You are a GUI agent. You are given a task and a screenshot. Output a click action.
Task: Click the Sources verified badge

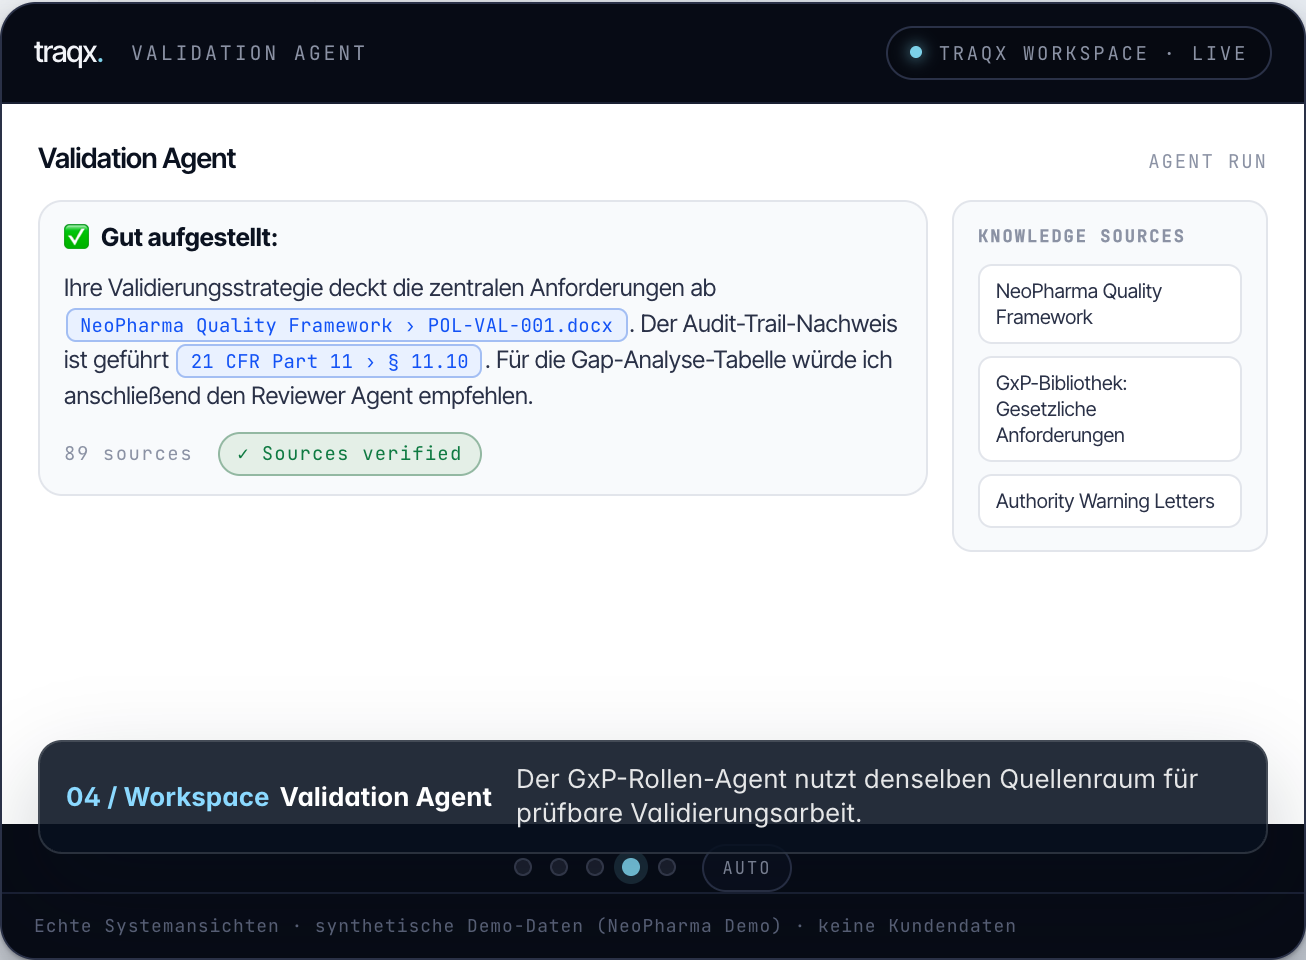350,454
